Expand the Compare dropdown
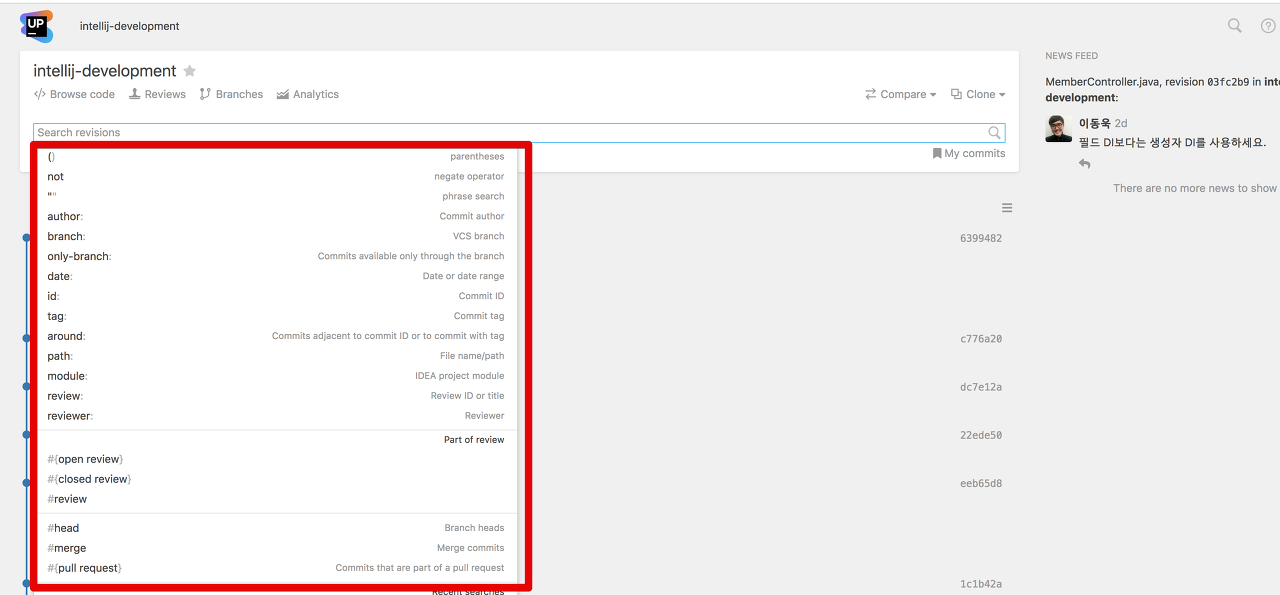 click(901, 94)
